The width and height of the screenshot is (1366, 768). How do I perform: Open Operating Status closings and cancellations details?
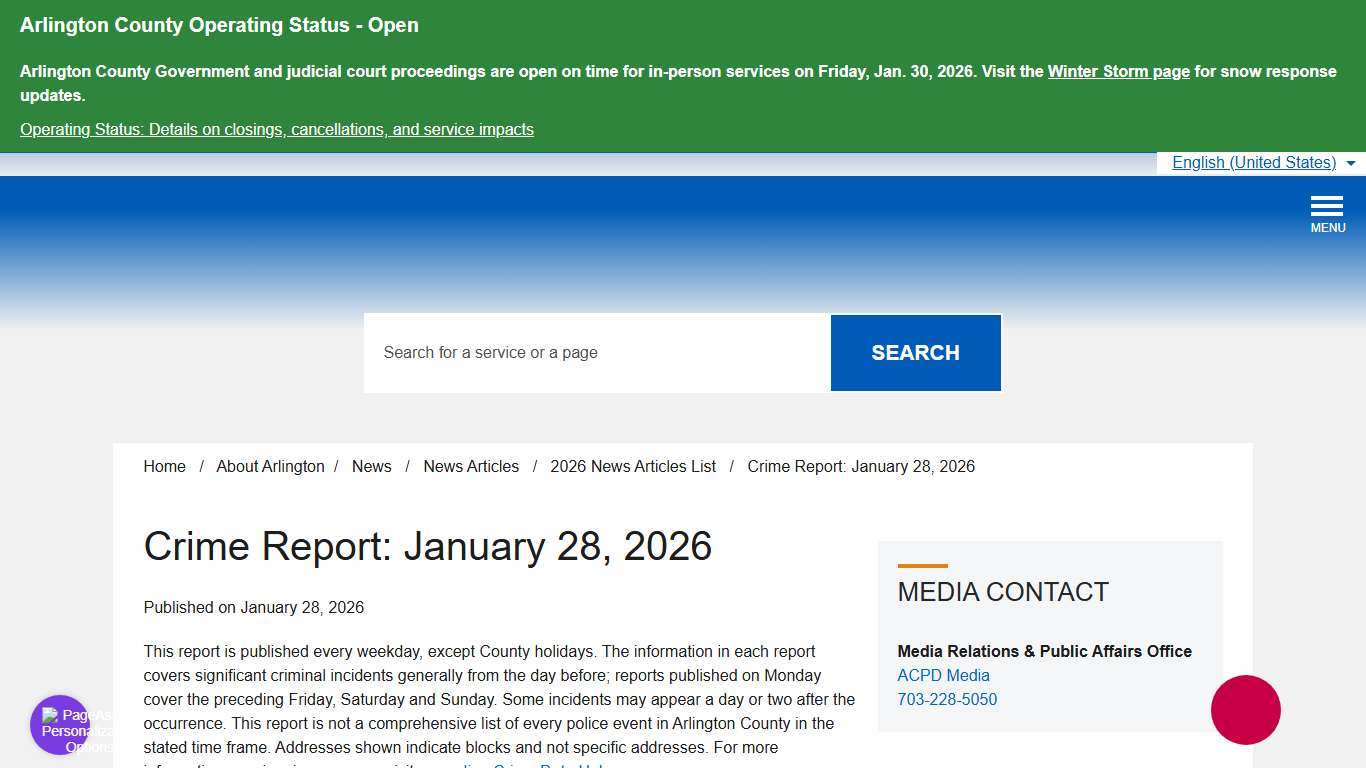coord(277,129)
